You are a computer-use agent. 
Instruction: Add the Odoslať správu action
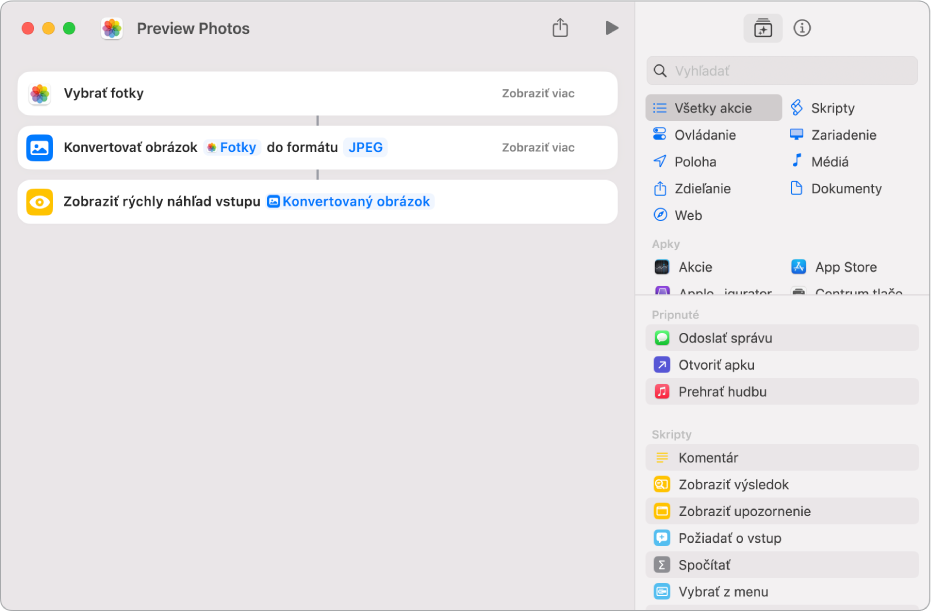782,338
